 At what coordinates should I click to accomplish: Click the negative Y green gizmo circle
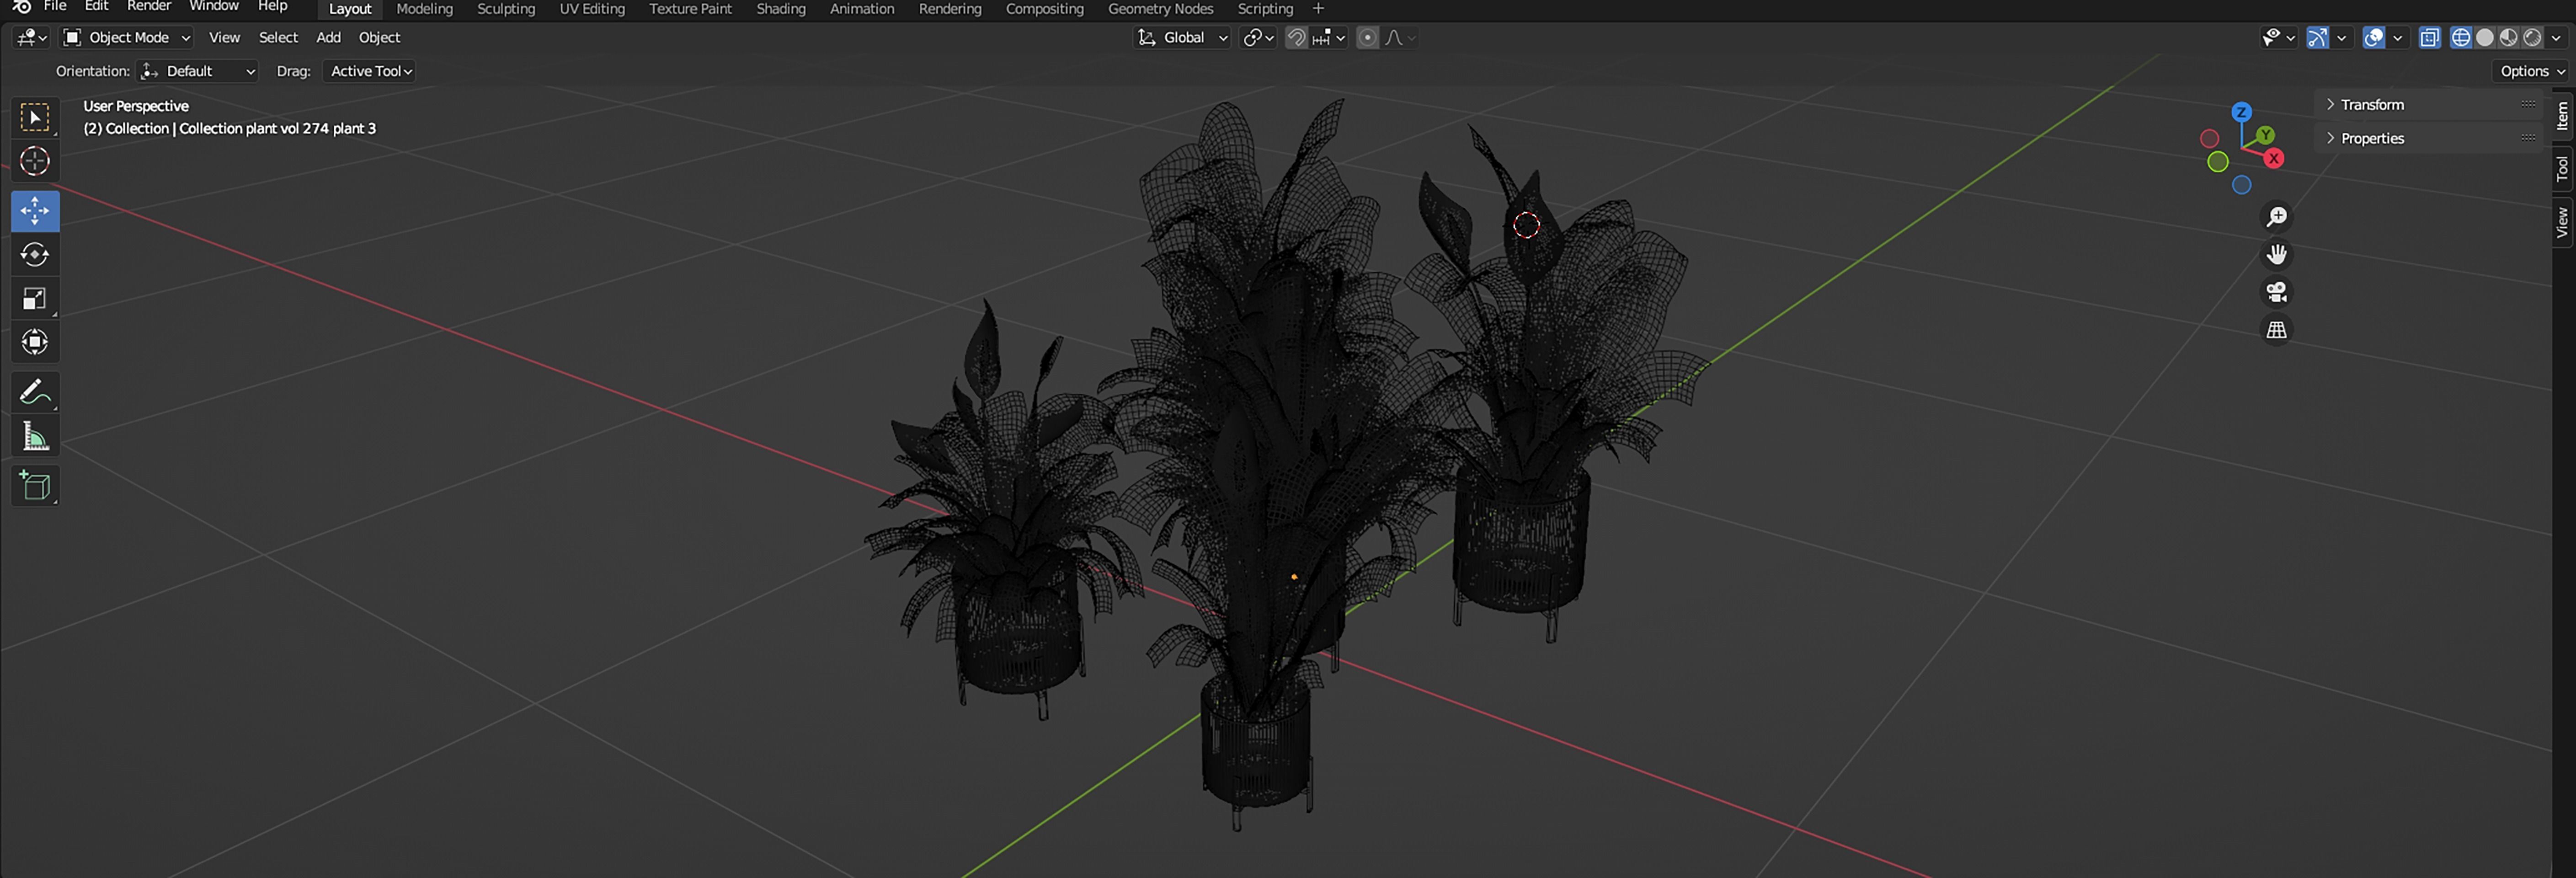[x=2218, y=162]
